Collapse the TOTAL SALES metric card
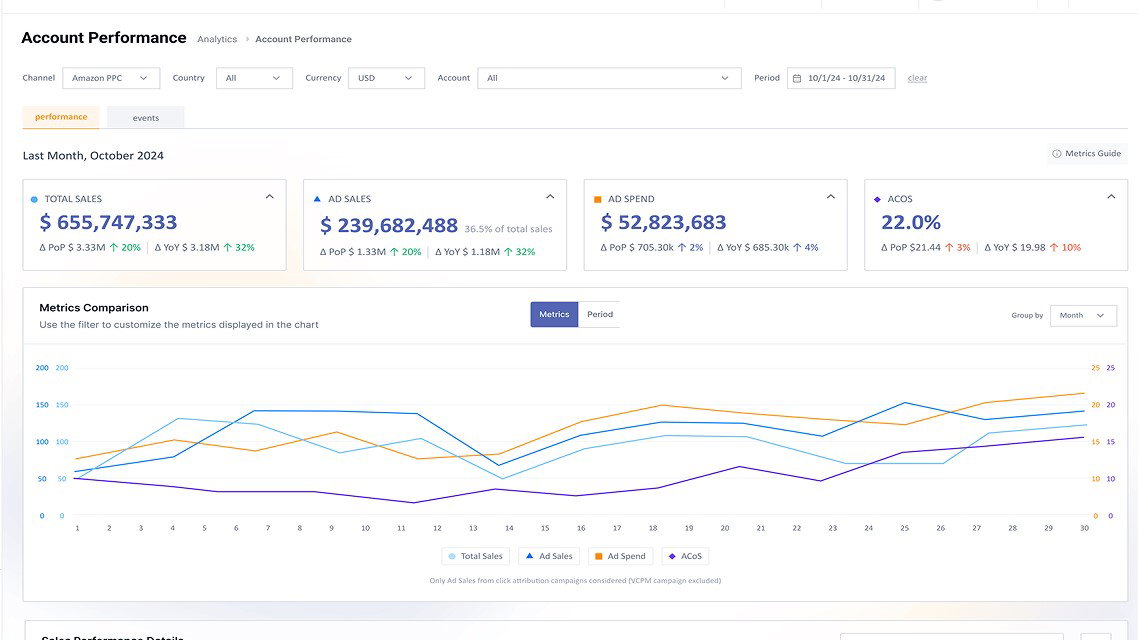Screen dimensions: 1138x640 click(268, 196)
